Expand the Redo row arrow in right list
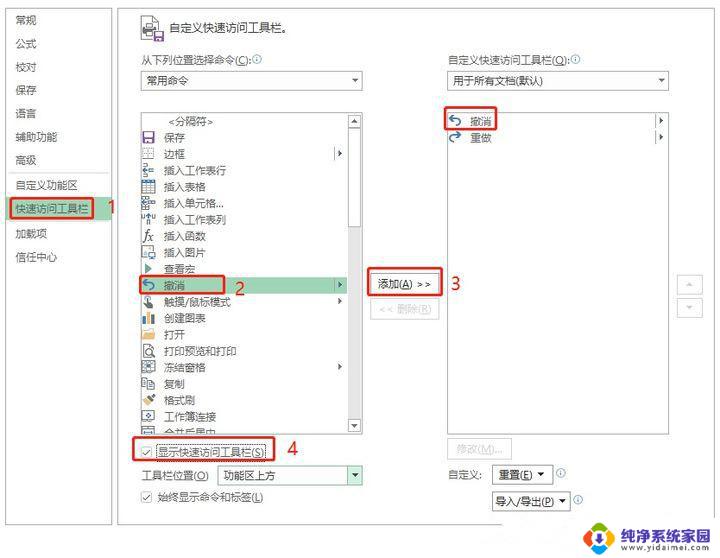The image size is (720, 558). [661, 137]
